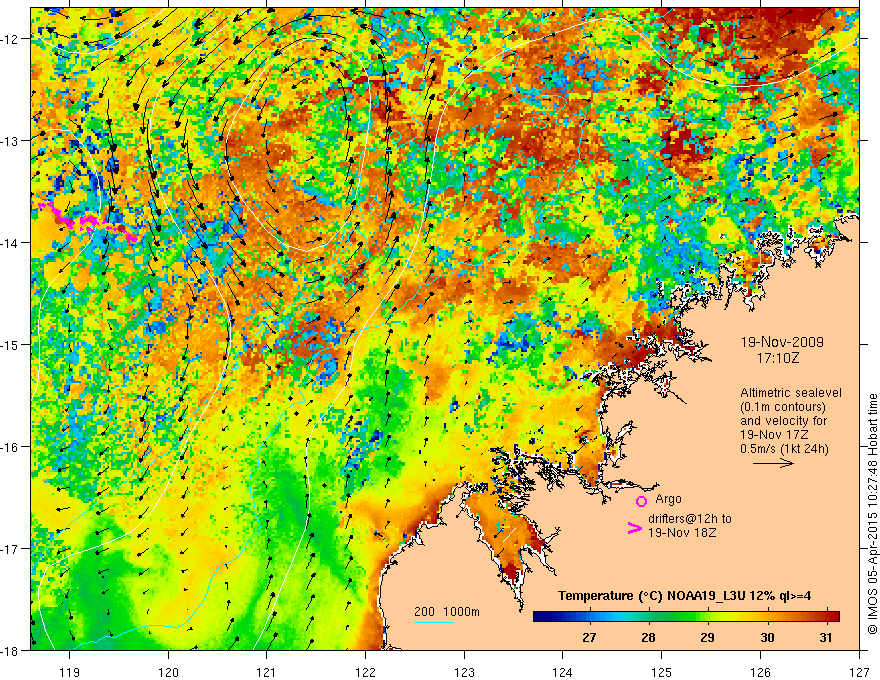The image size is (880, 680).
Task: Click the 'Temperature (°C) NOAA19_L3U 12% ql>=4' title
Action: coord(684,596)
